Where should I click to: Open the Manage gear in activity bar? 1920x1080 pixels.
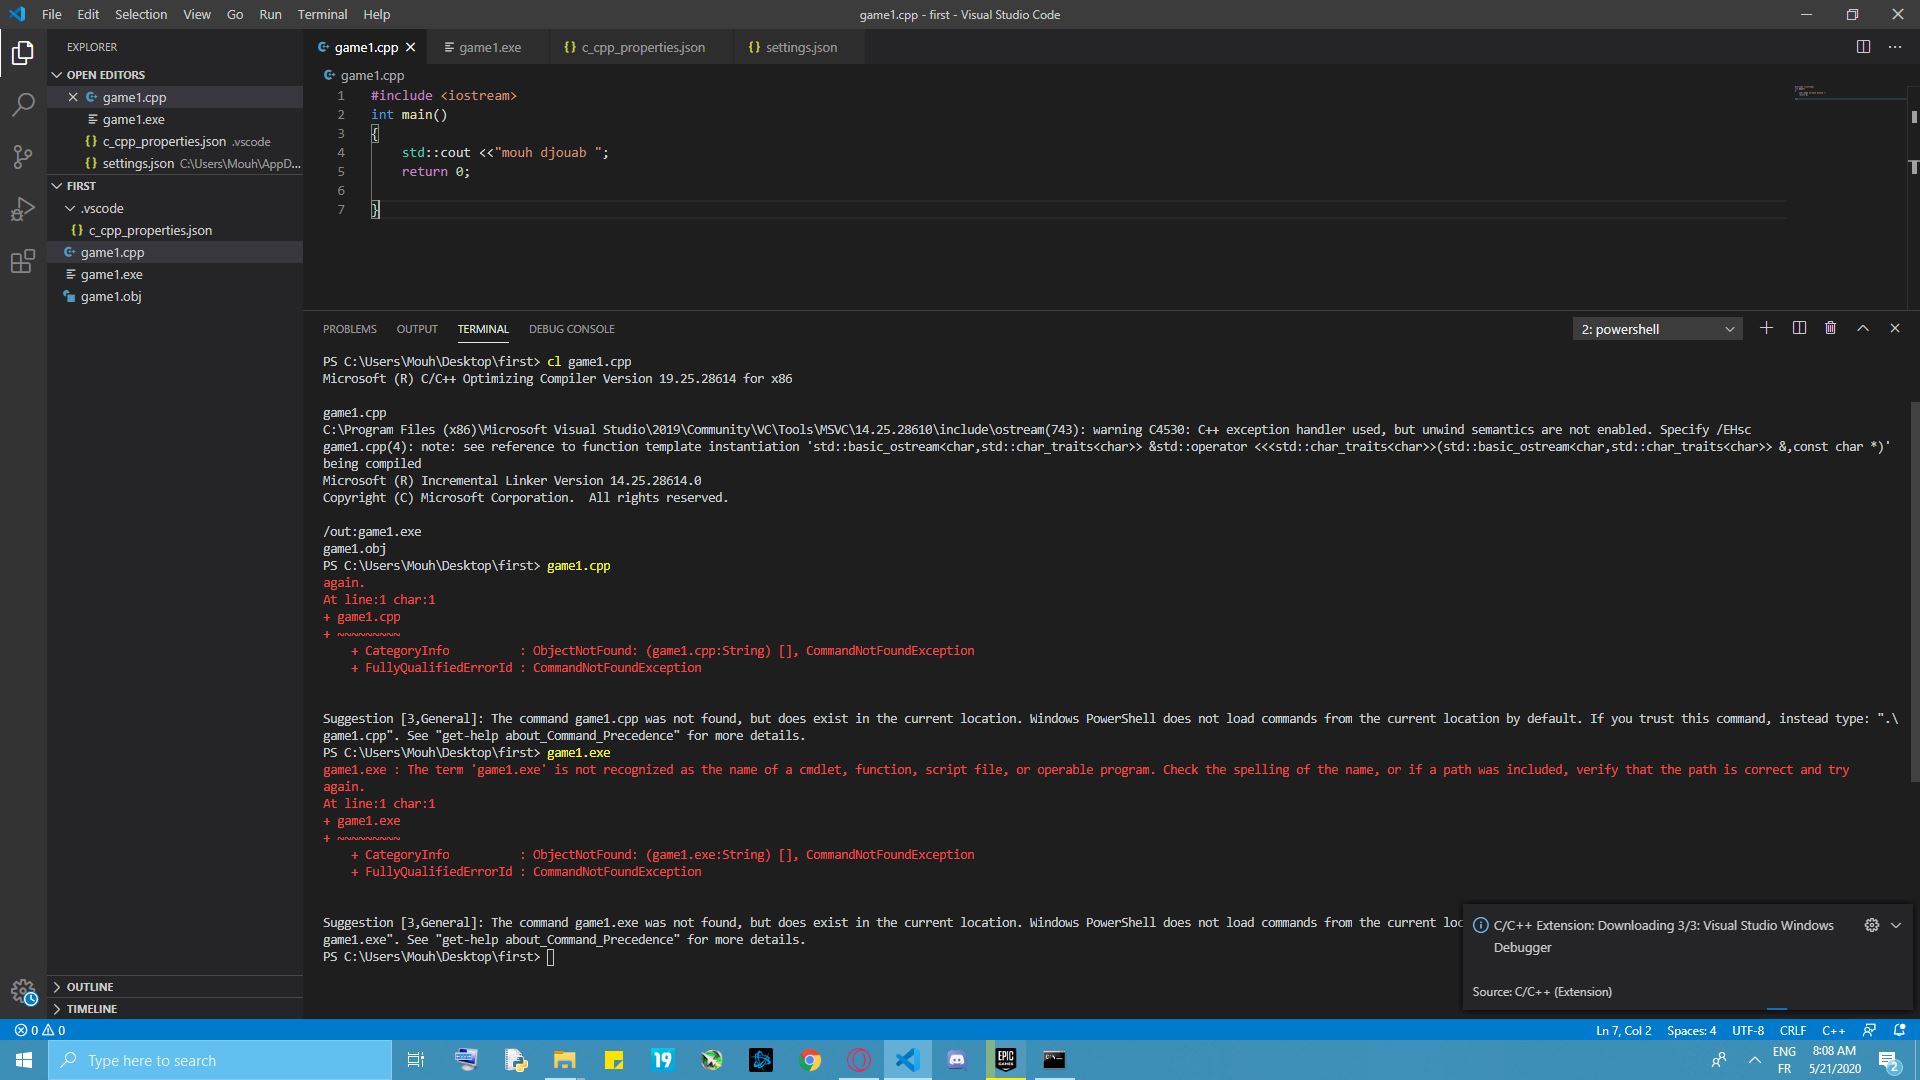pos(23,992)
